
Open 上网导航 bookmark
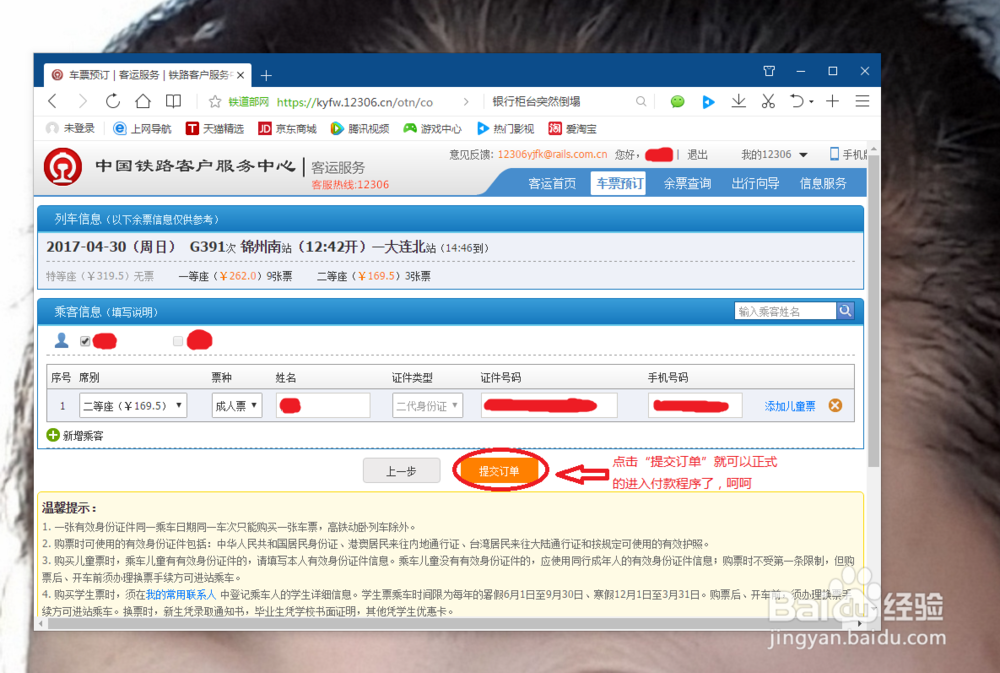[142, 128]
